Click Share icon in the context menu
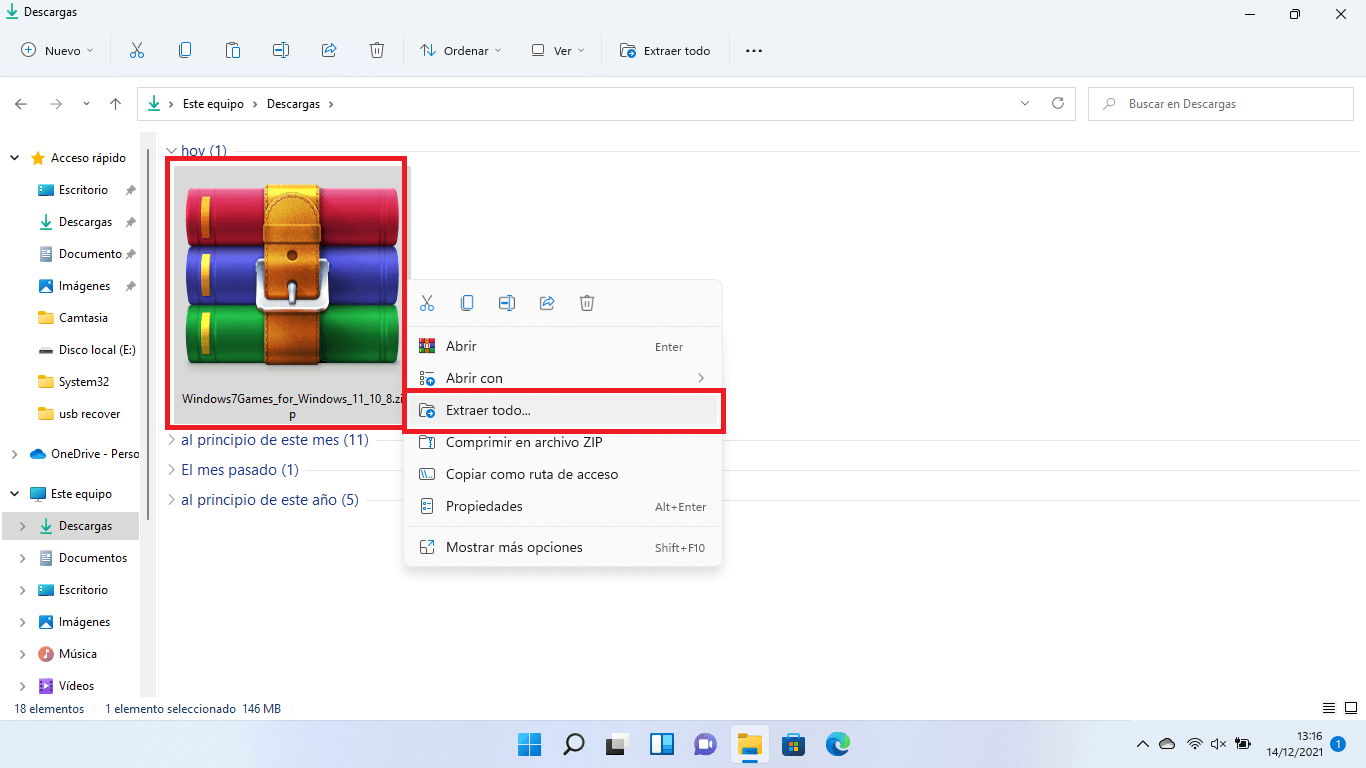 pos(547,303)
